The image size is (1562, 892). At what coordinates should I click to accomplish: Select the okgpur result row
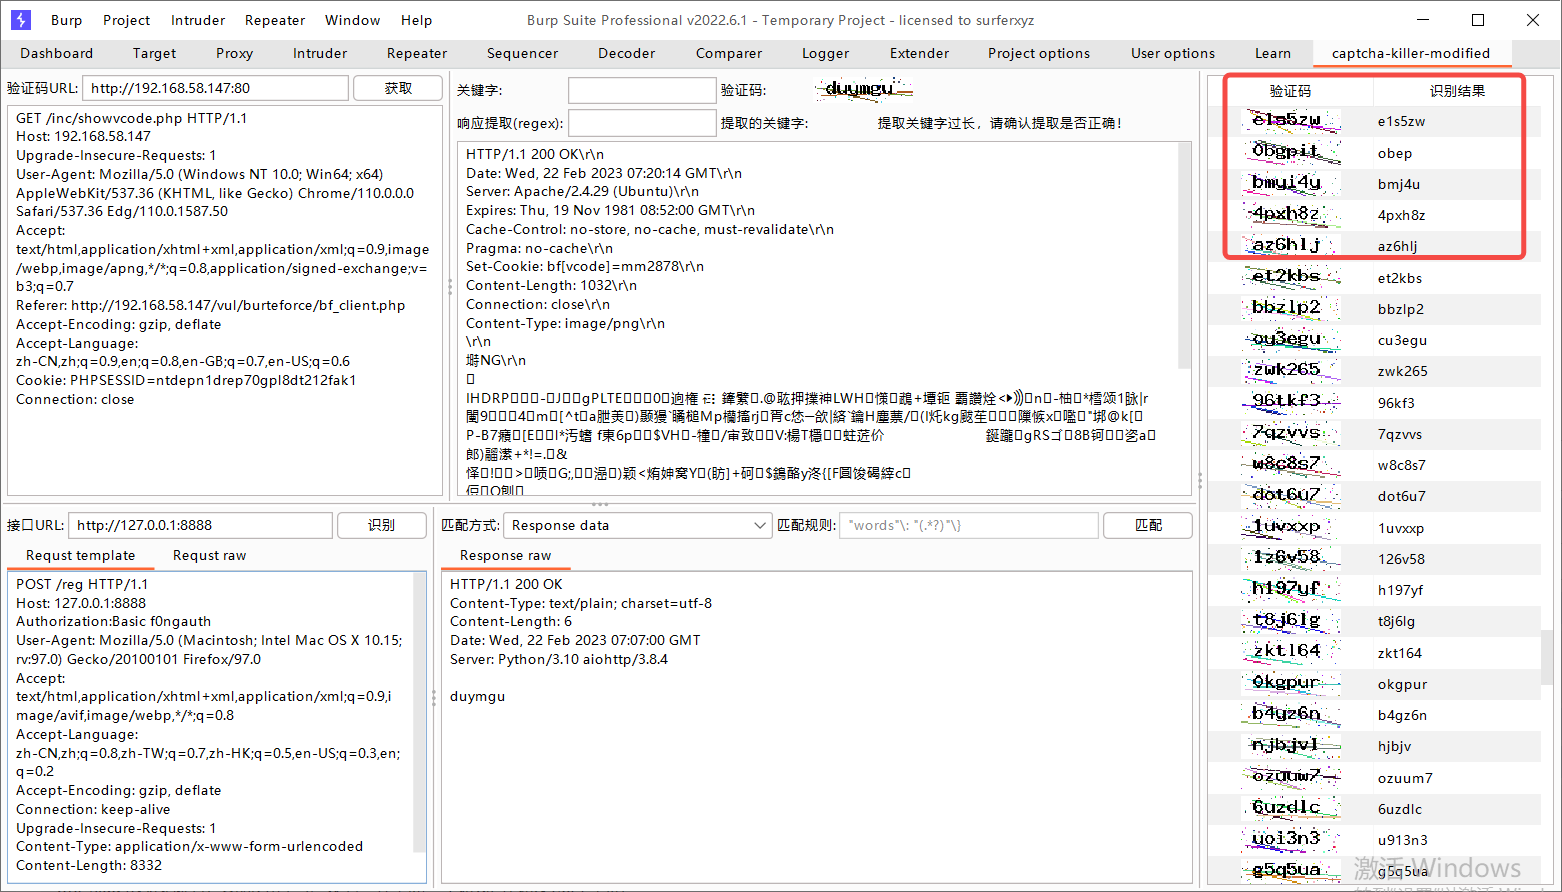coord(1374,684)
